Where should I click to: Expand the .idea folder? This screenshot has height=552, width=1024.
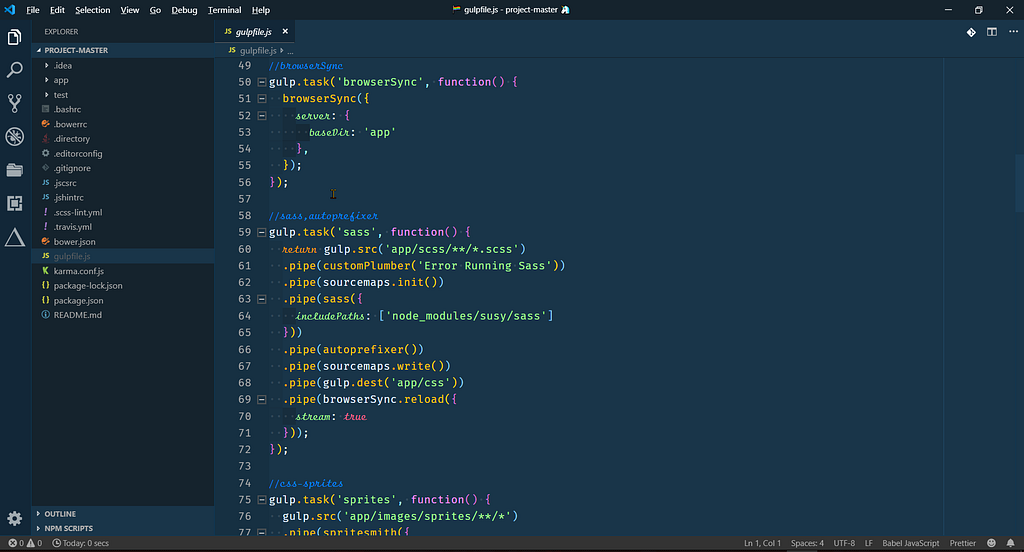(x=123, y=65)
